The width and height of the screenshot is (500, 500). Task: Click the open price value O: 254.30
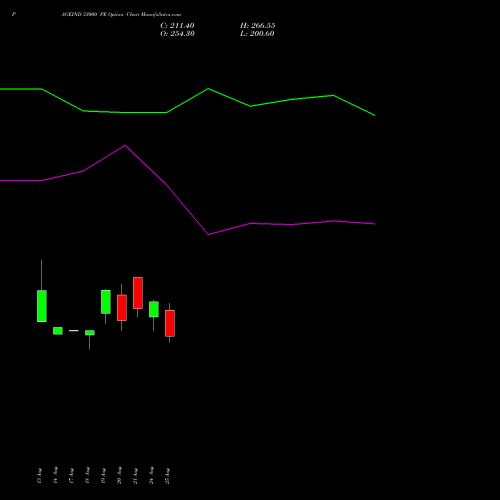pos(177,34)
